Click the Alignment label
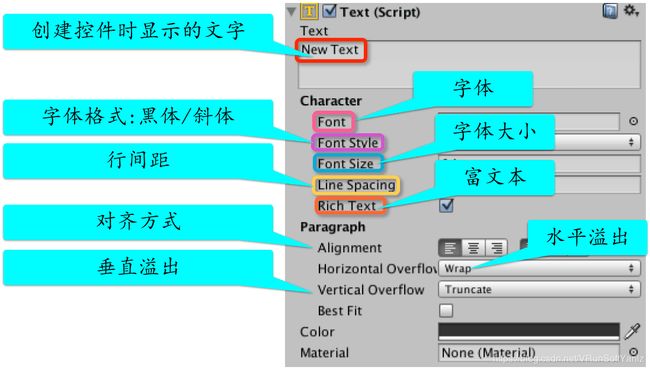This screenshot has height=370, width=650. click(x=349, y=248)
